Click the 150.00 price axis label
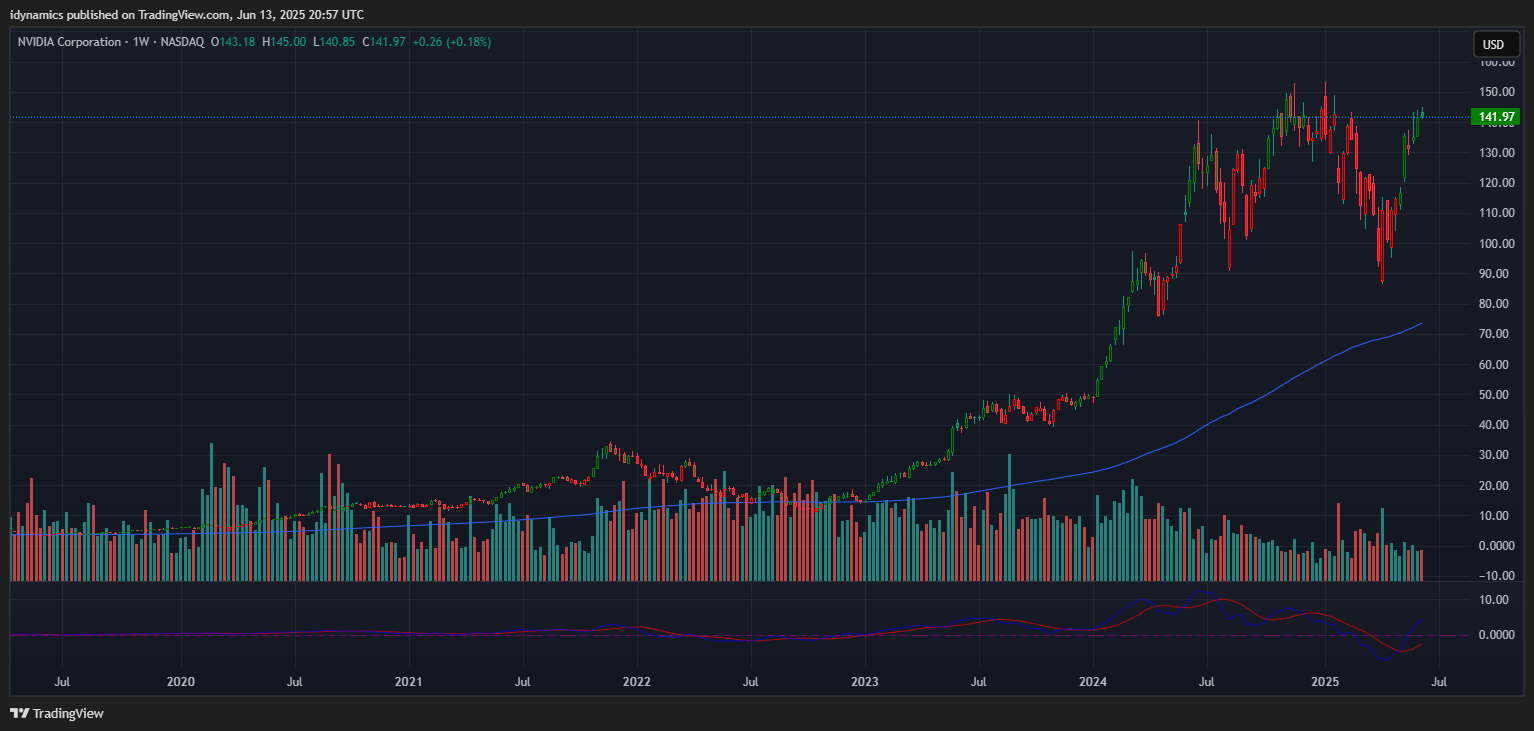The image size is (1534, 731). [x=1496, y=92]
